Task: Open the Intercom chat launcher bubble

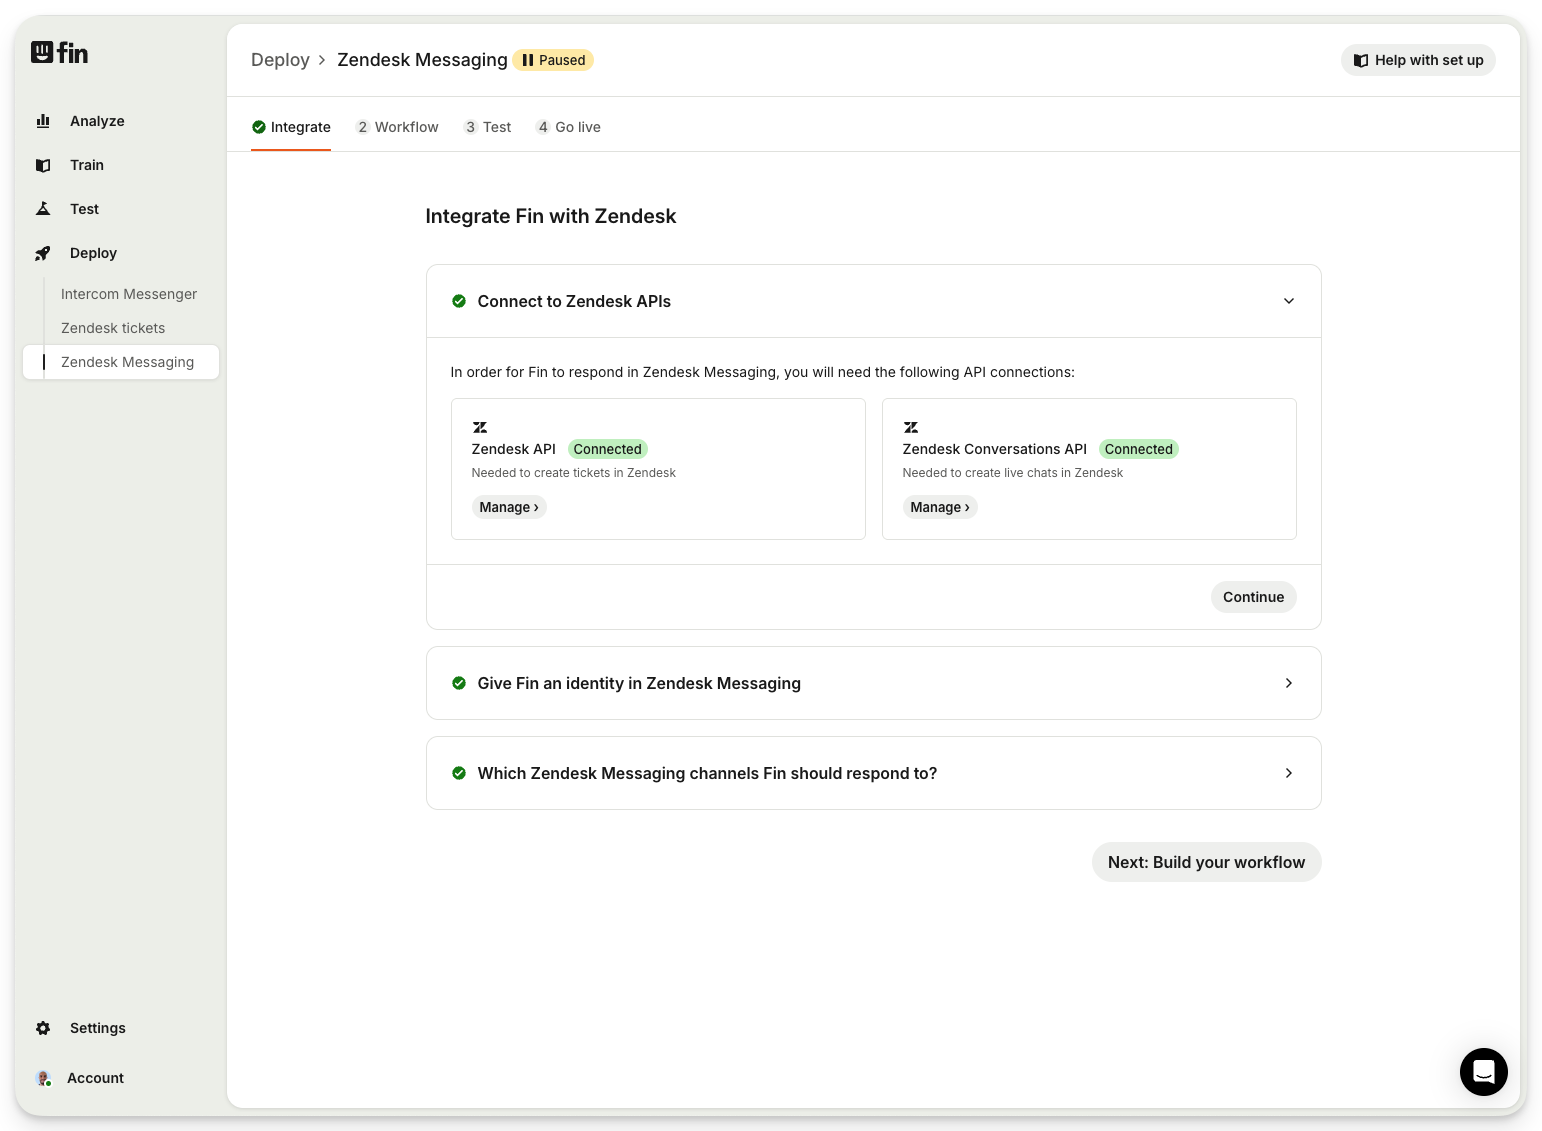Action: click(1483, 1072)
